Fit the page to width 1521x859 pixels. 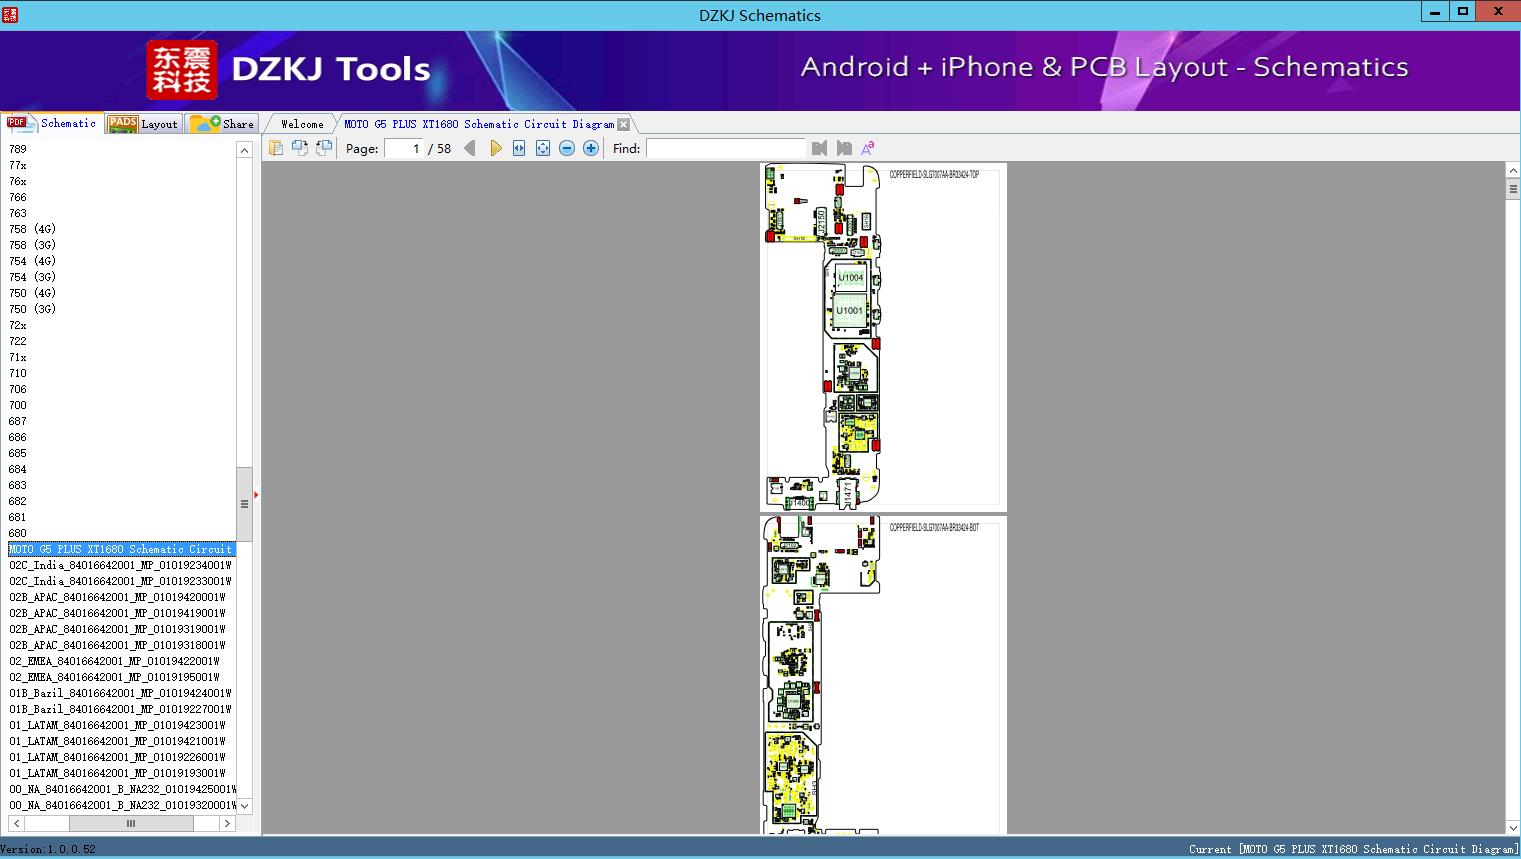519,148
